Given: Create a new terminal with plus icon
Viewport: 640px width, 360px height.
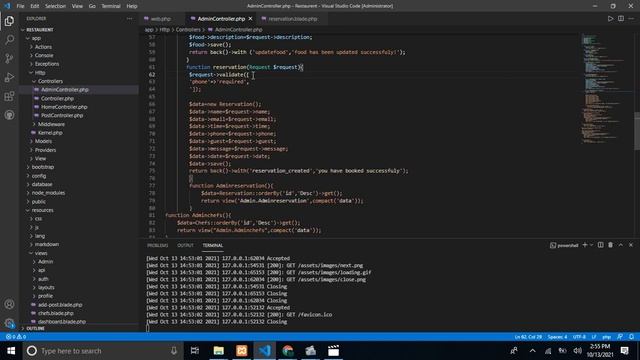Looking at the screenshot, I should [584, 245].
